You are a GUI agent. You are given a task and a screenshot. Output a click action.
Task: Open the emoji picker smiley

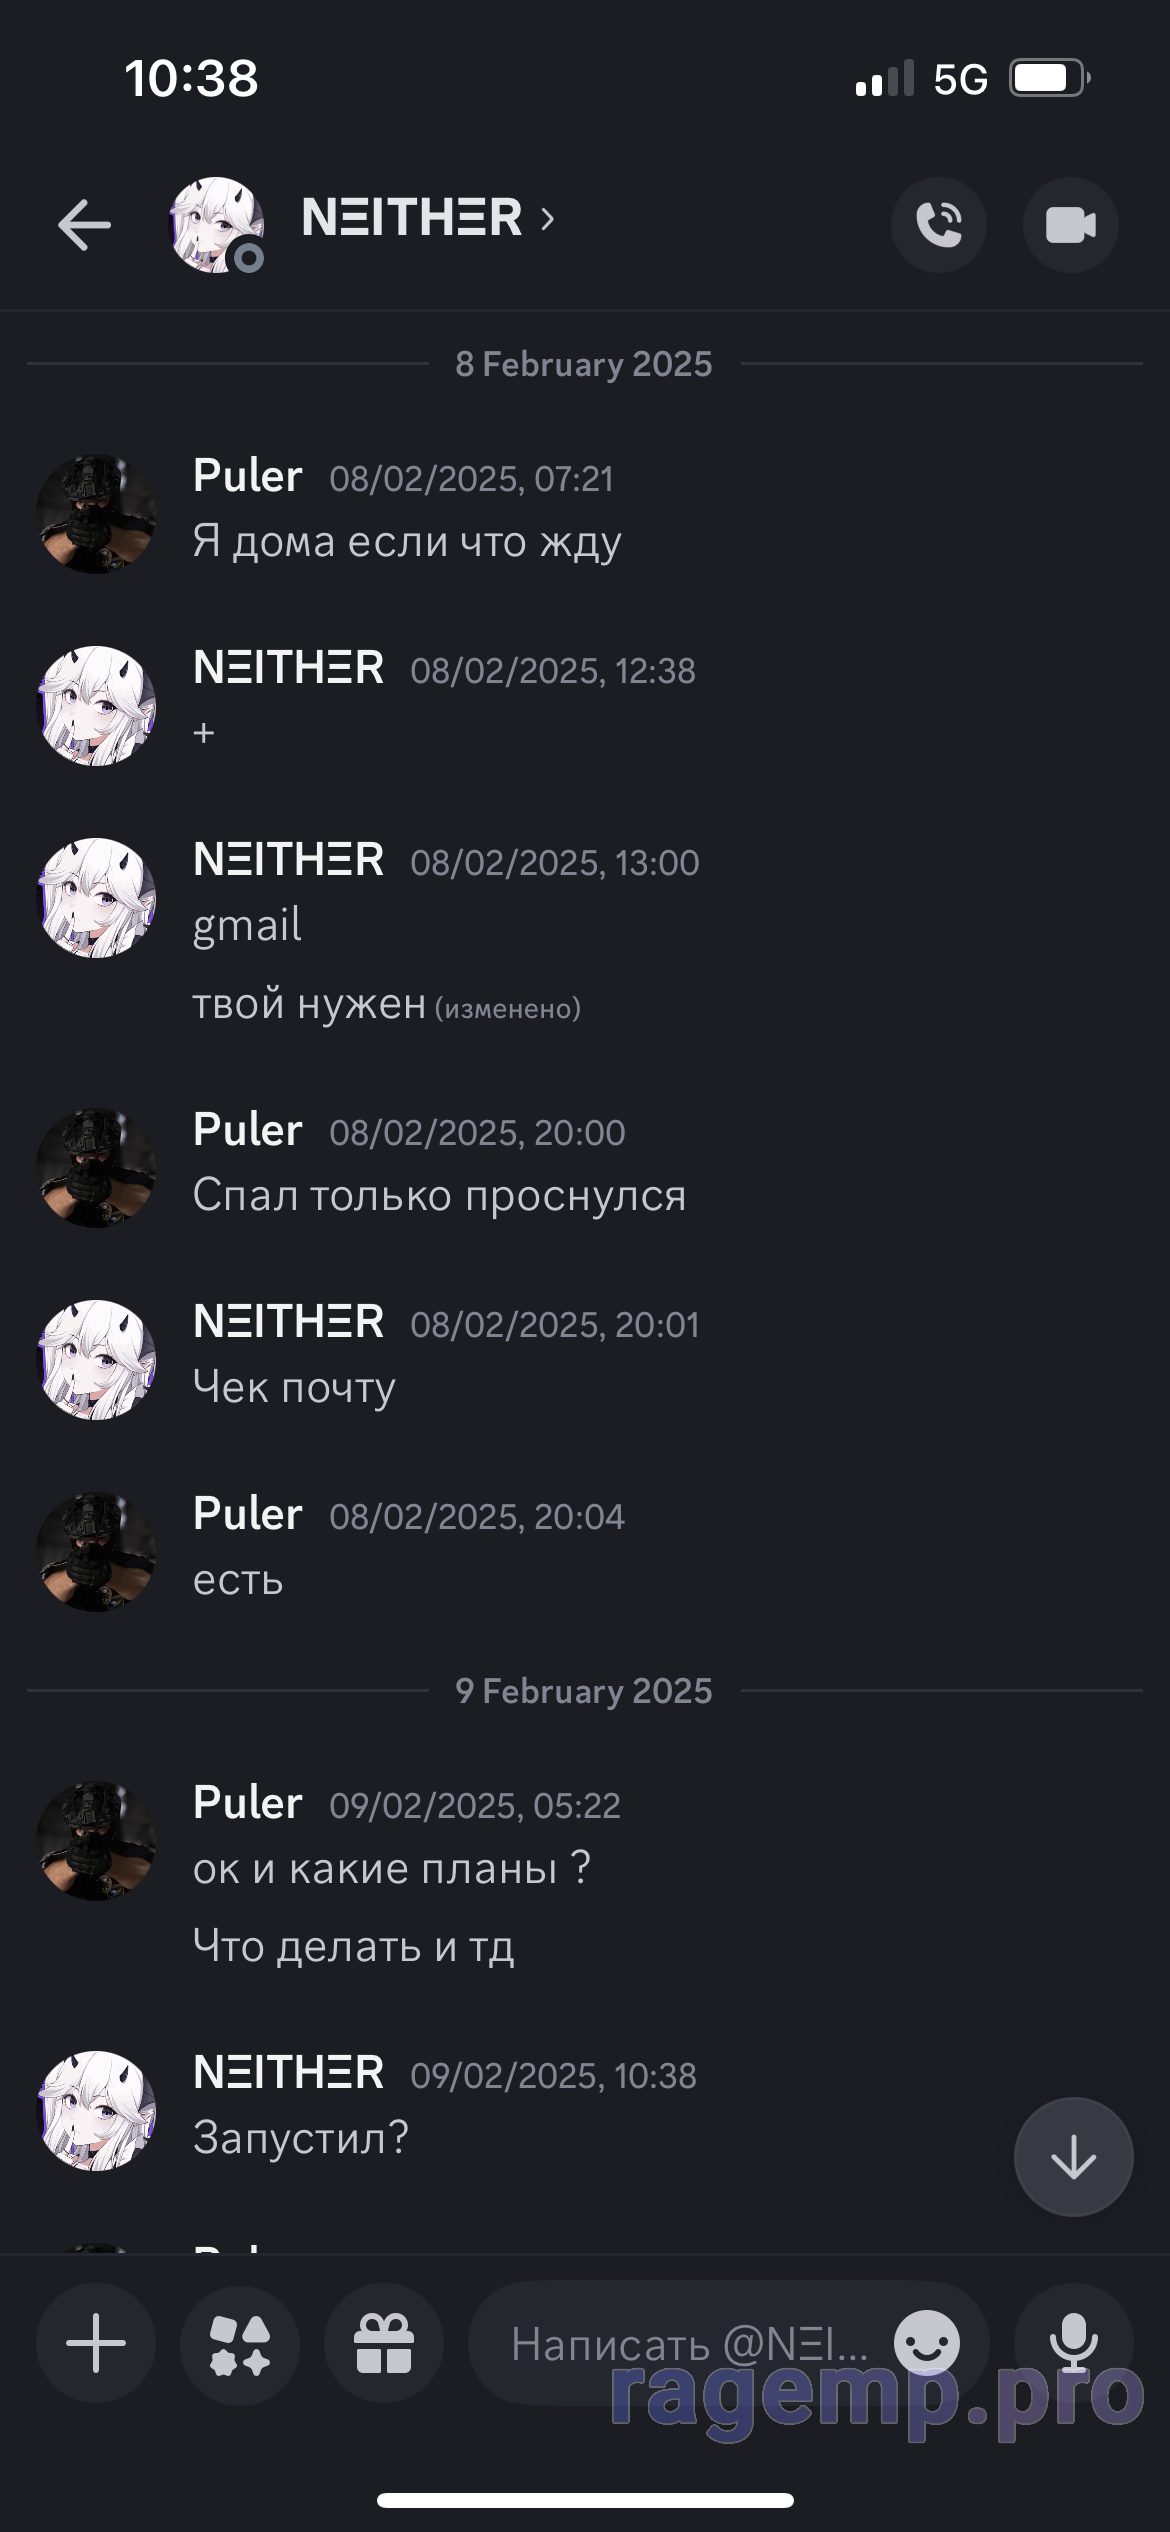coord(927,2341)
